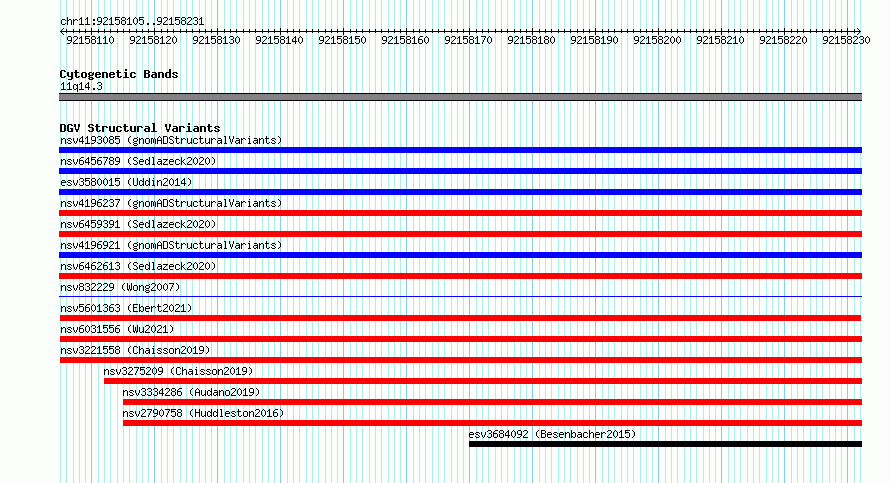890x483 pixels.
Task: Click ruler position 92158110
Action: [x=90, y=40]
